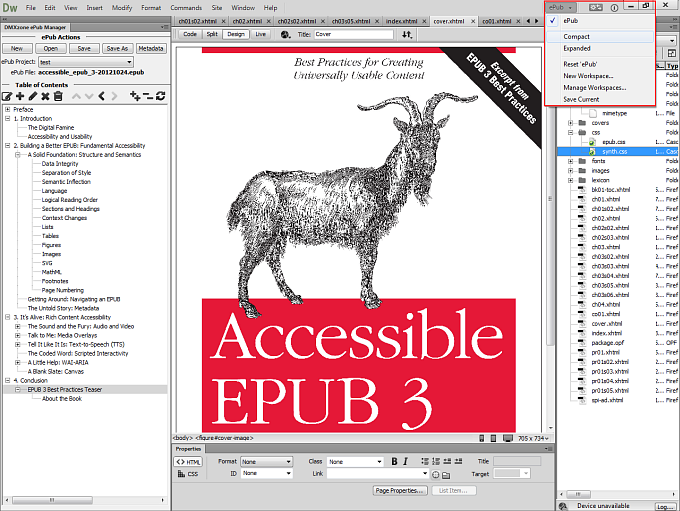The height and width of the screenshot is (511, 680).
Task: Click the document vertical scrollbar
Action: point(550,198)
